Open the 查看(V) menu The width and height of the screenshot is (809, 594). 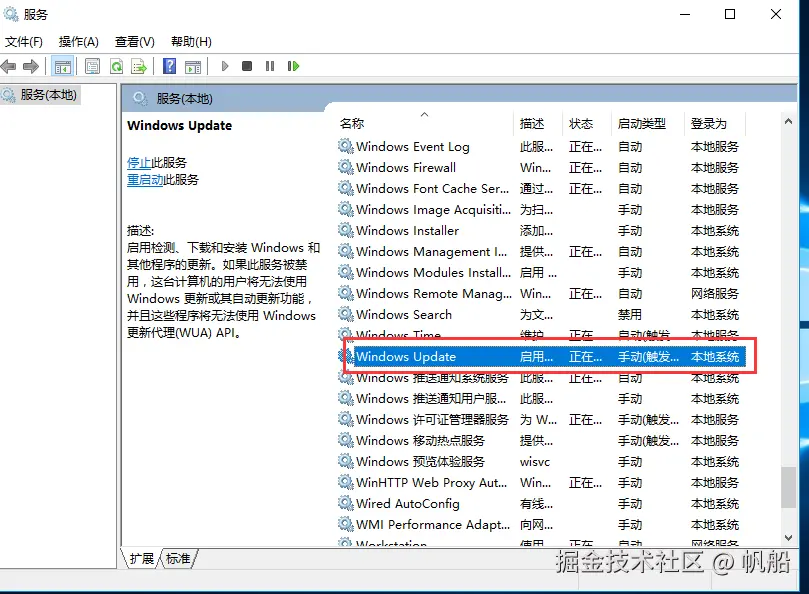[x=135, y=41]
